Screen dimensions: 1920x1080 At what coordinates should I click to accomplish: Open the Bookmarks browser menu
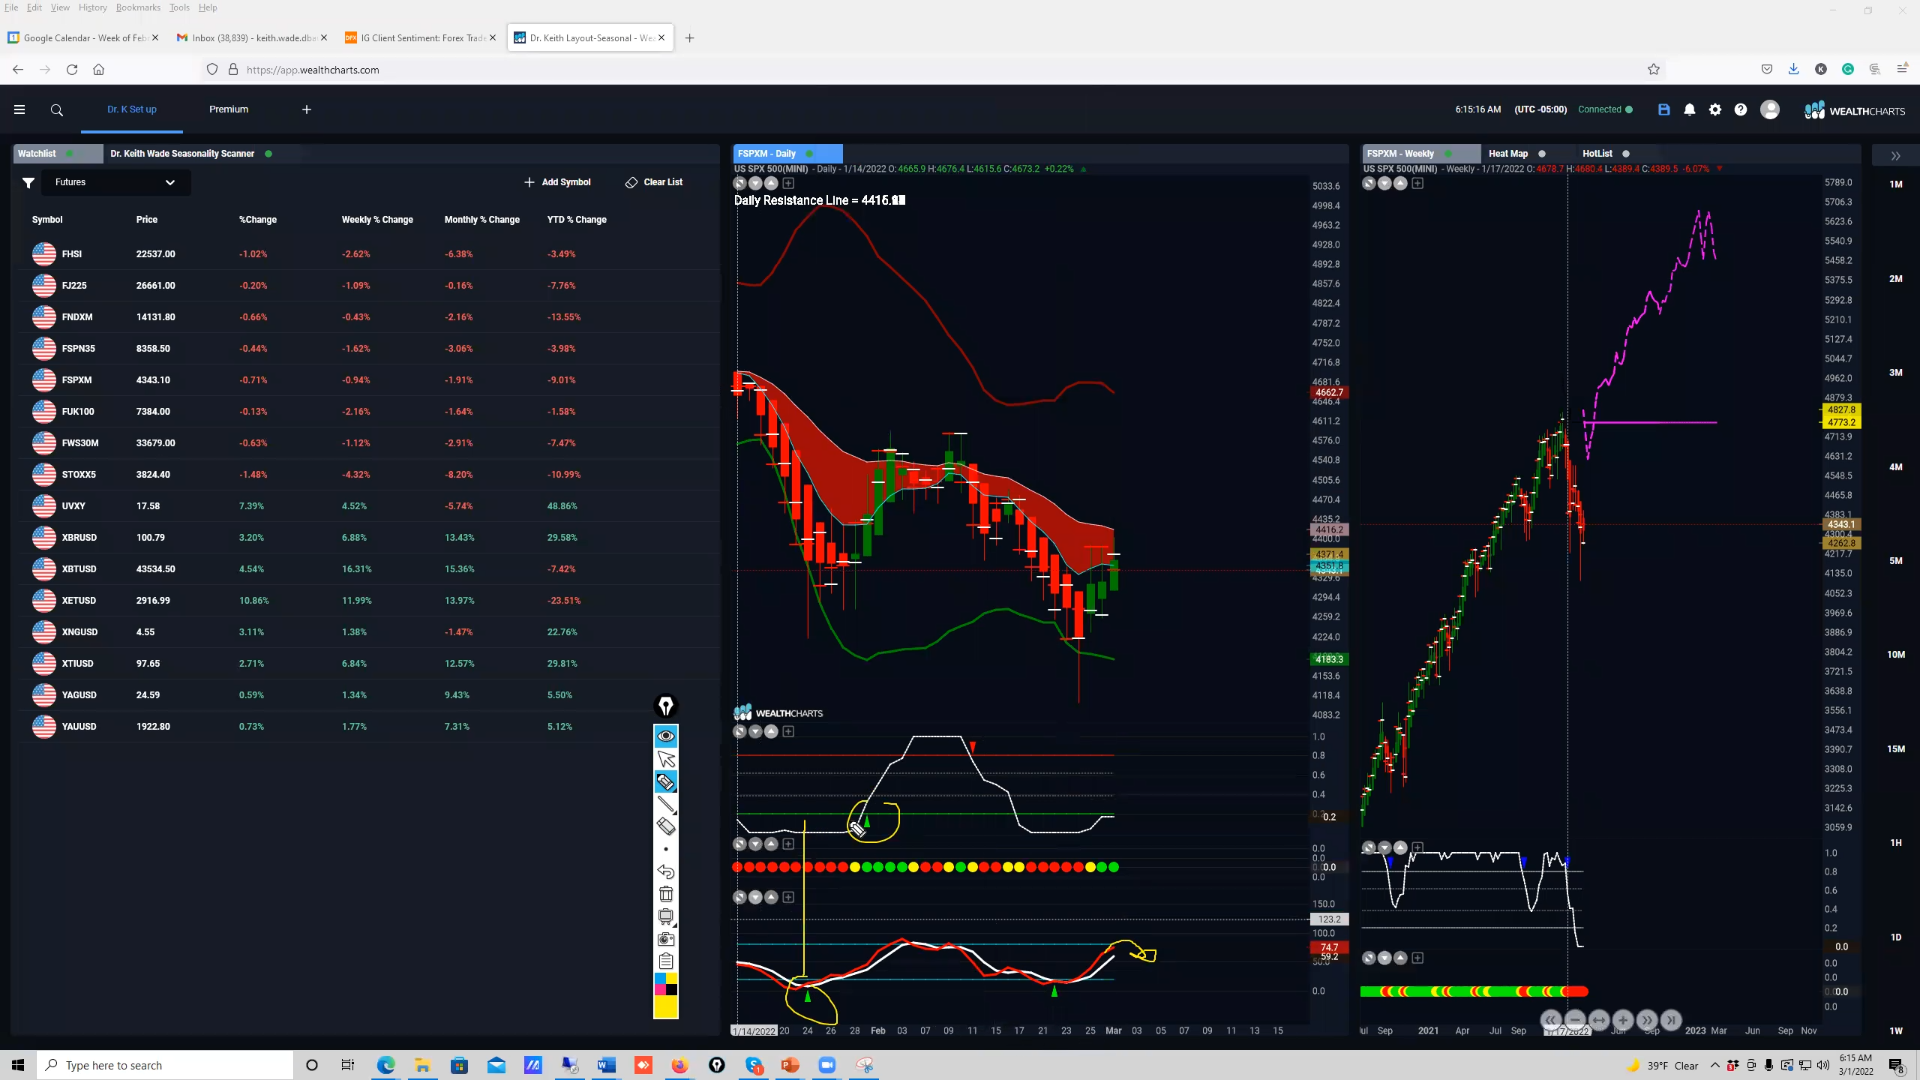(138, 7)
